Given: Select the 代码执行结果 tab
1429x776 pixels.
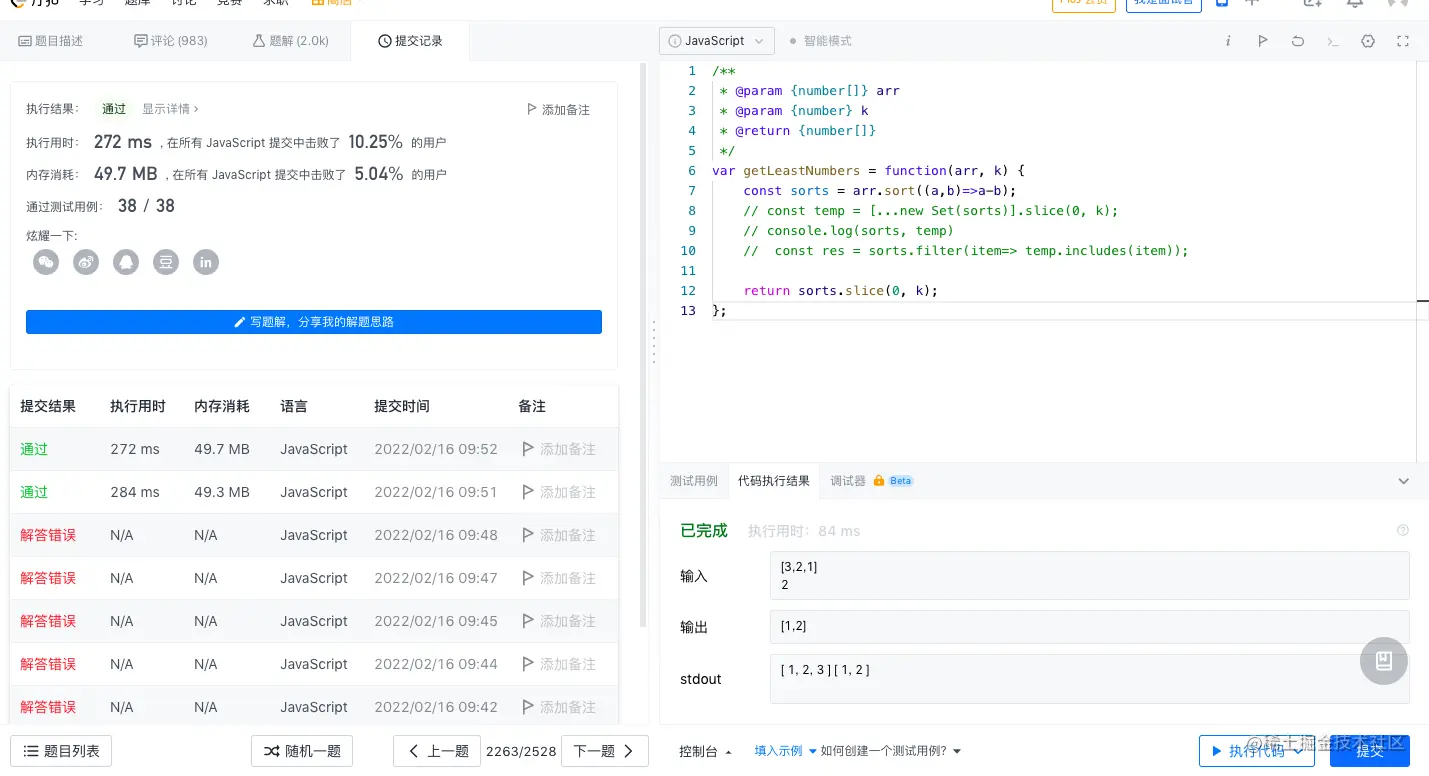Looking at the screenshot, I should click(x=774, y=481).
